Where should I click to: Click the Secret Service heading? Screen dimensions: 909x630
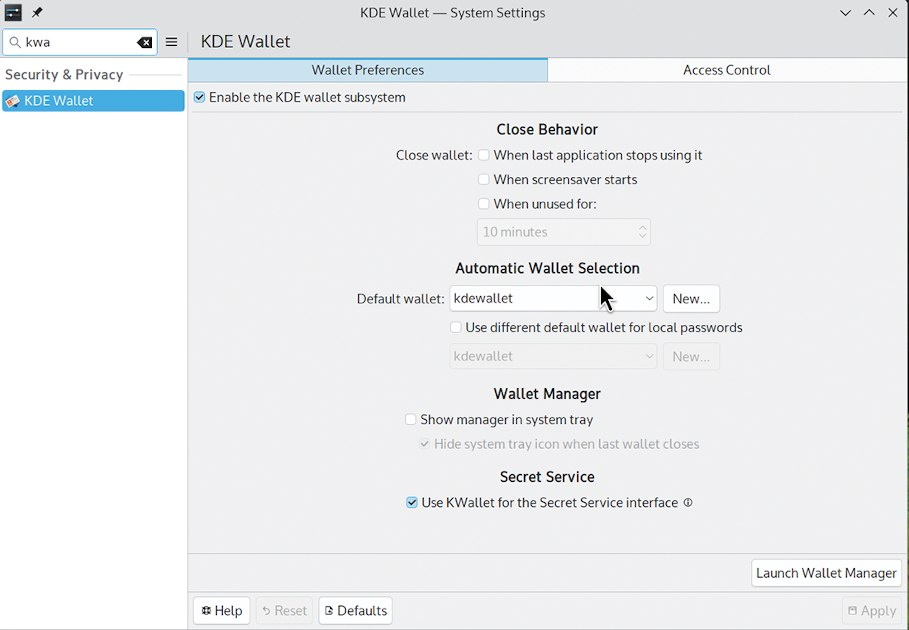pos(547,477)
